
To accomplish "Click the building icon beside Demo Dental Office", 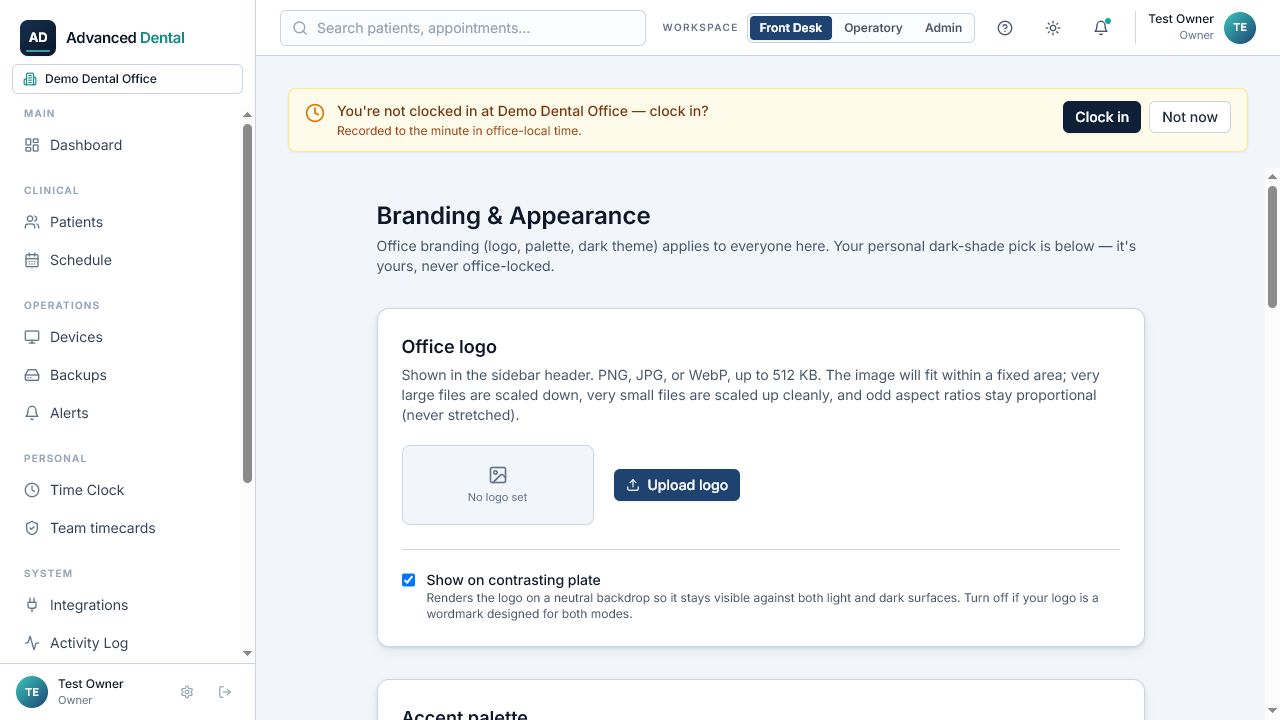I will (x=30, y=79).
